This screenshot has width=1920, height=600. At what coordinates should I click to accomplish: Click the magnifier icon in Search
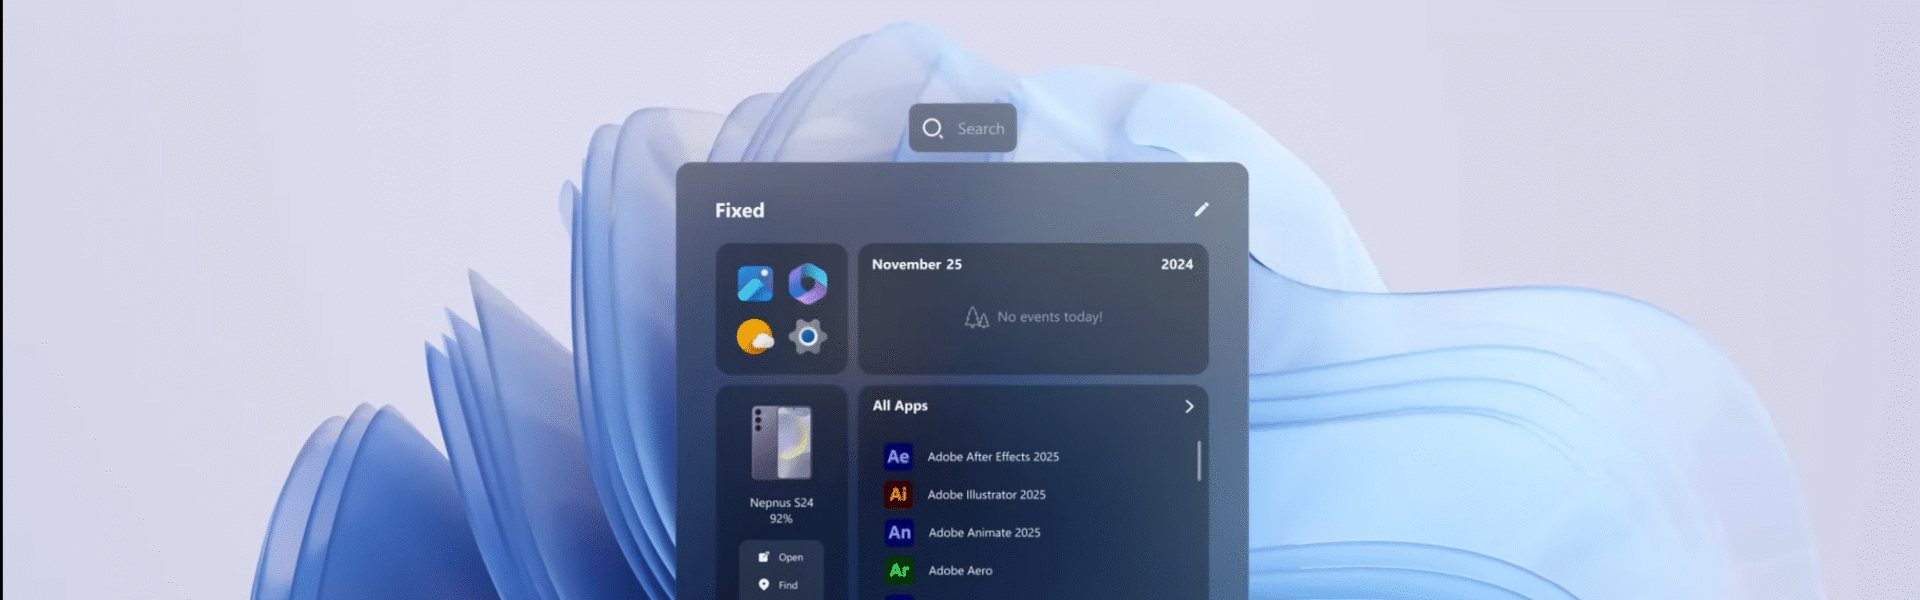click(x=933, y=129)
